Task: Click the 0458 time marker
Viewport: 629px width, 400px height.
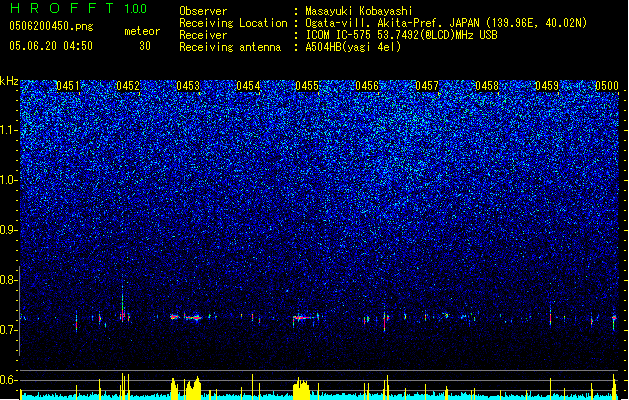Action: tap(487, 86)
